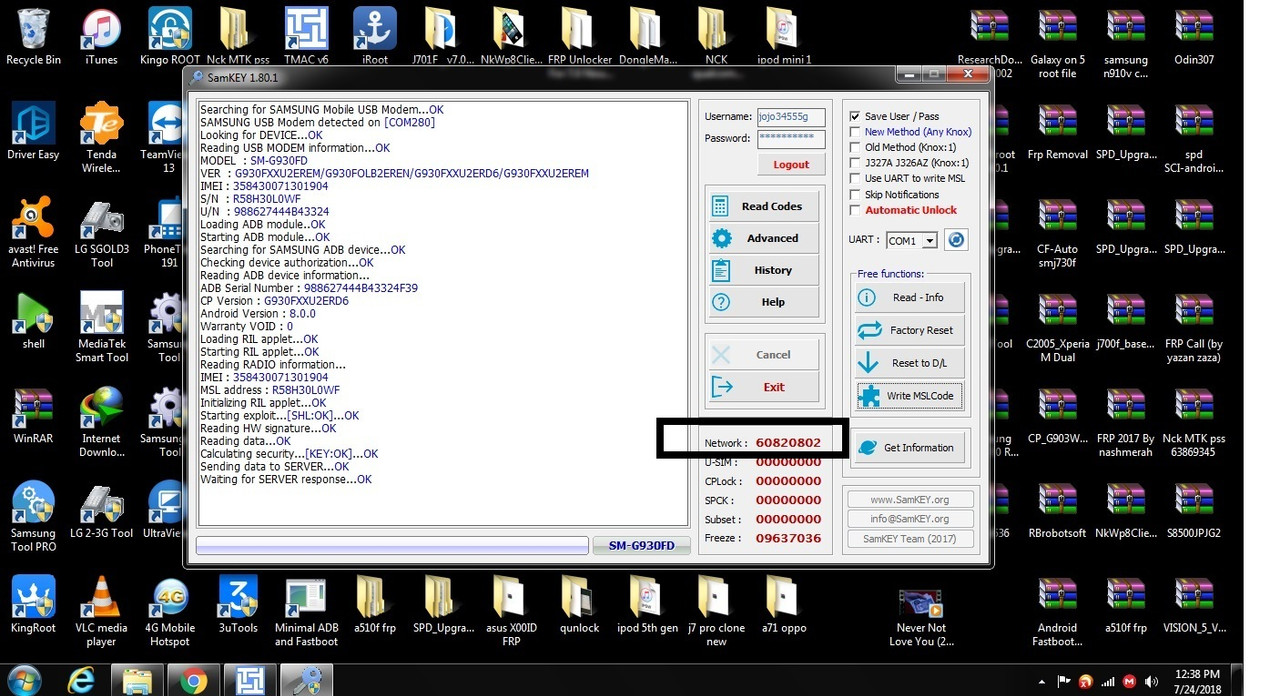Click the SamKEY progress bar
The height and width of the screenshot is (696, 1280).
(x=392, y=546)
